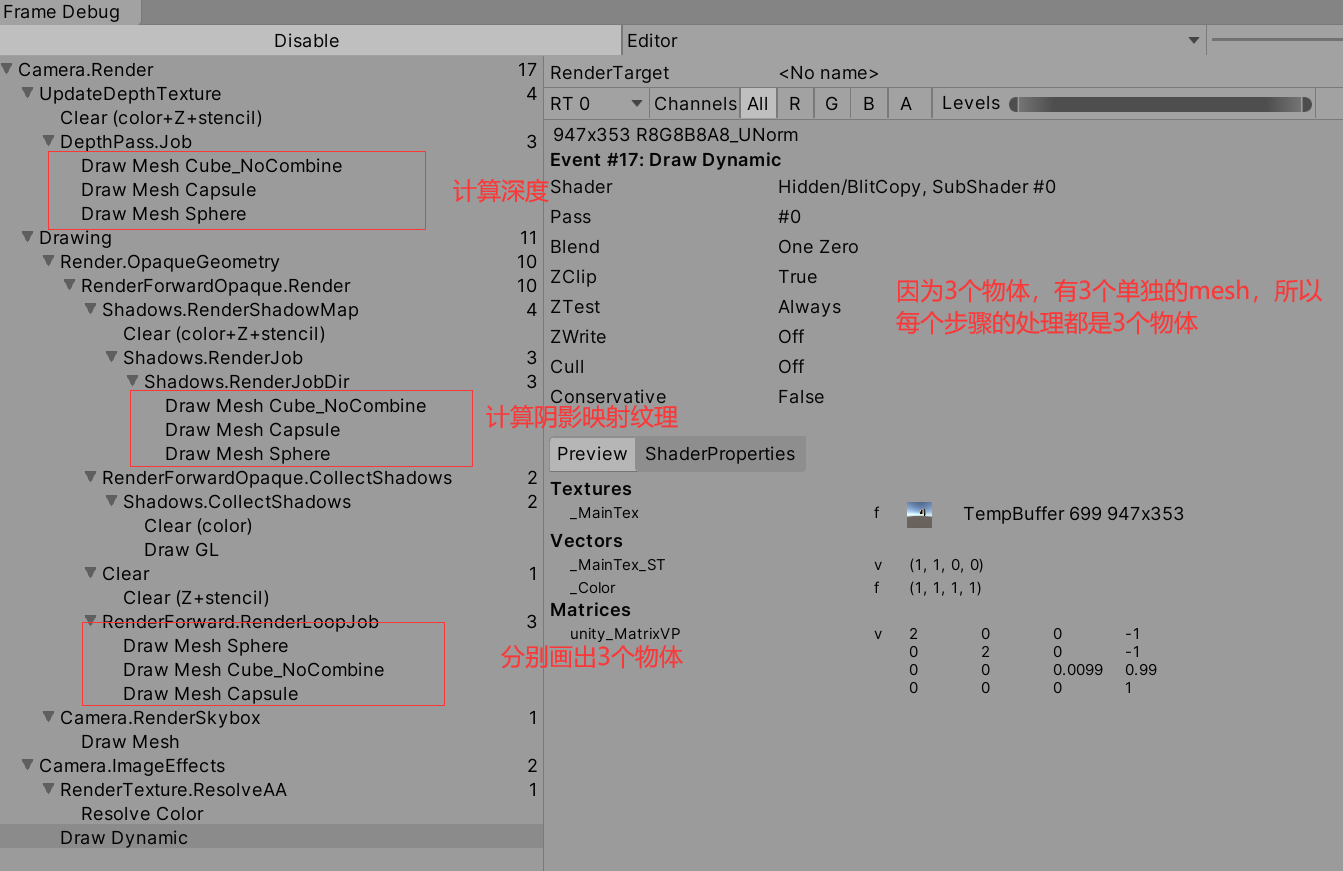
Task: Collapse the UpdateDepthTexture node
Action: click(29, 94)
